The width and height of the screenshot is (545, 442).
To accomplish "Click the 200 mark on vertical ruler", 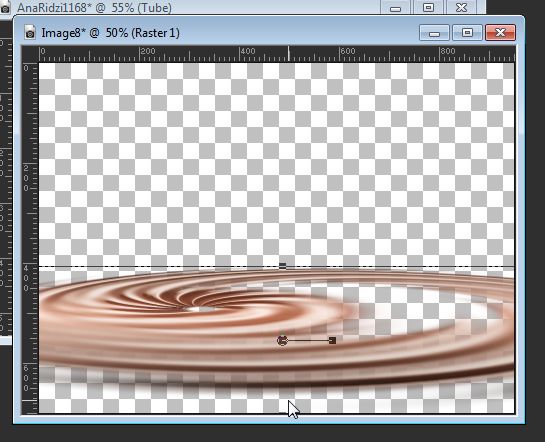I will [26, 178].
